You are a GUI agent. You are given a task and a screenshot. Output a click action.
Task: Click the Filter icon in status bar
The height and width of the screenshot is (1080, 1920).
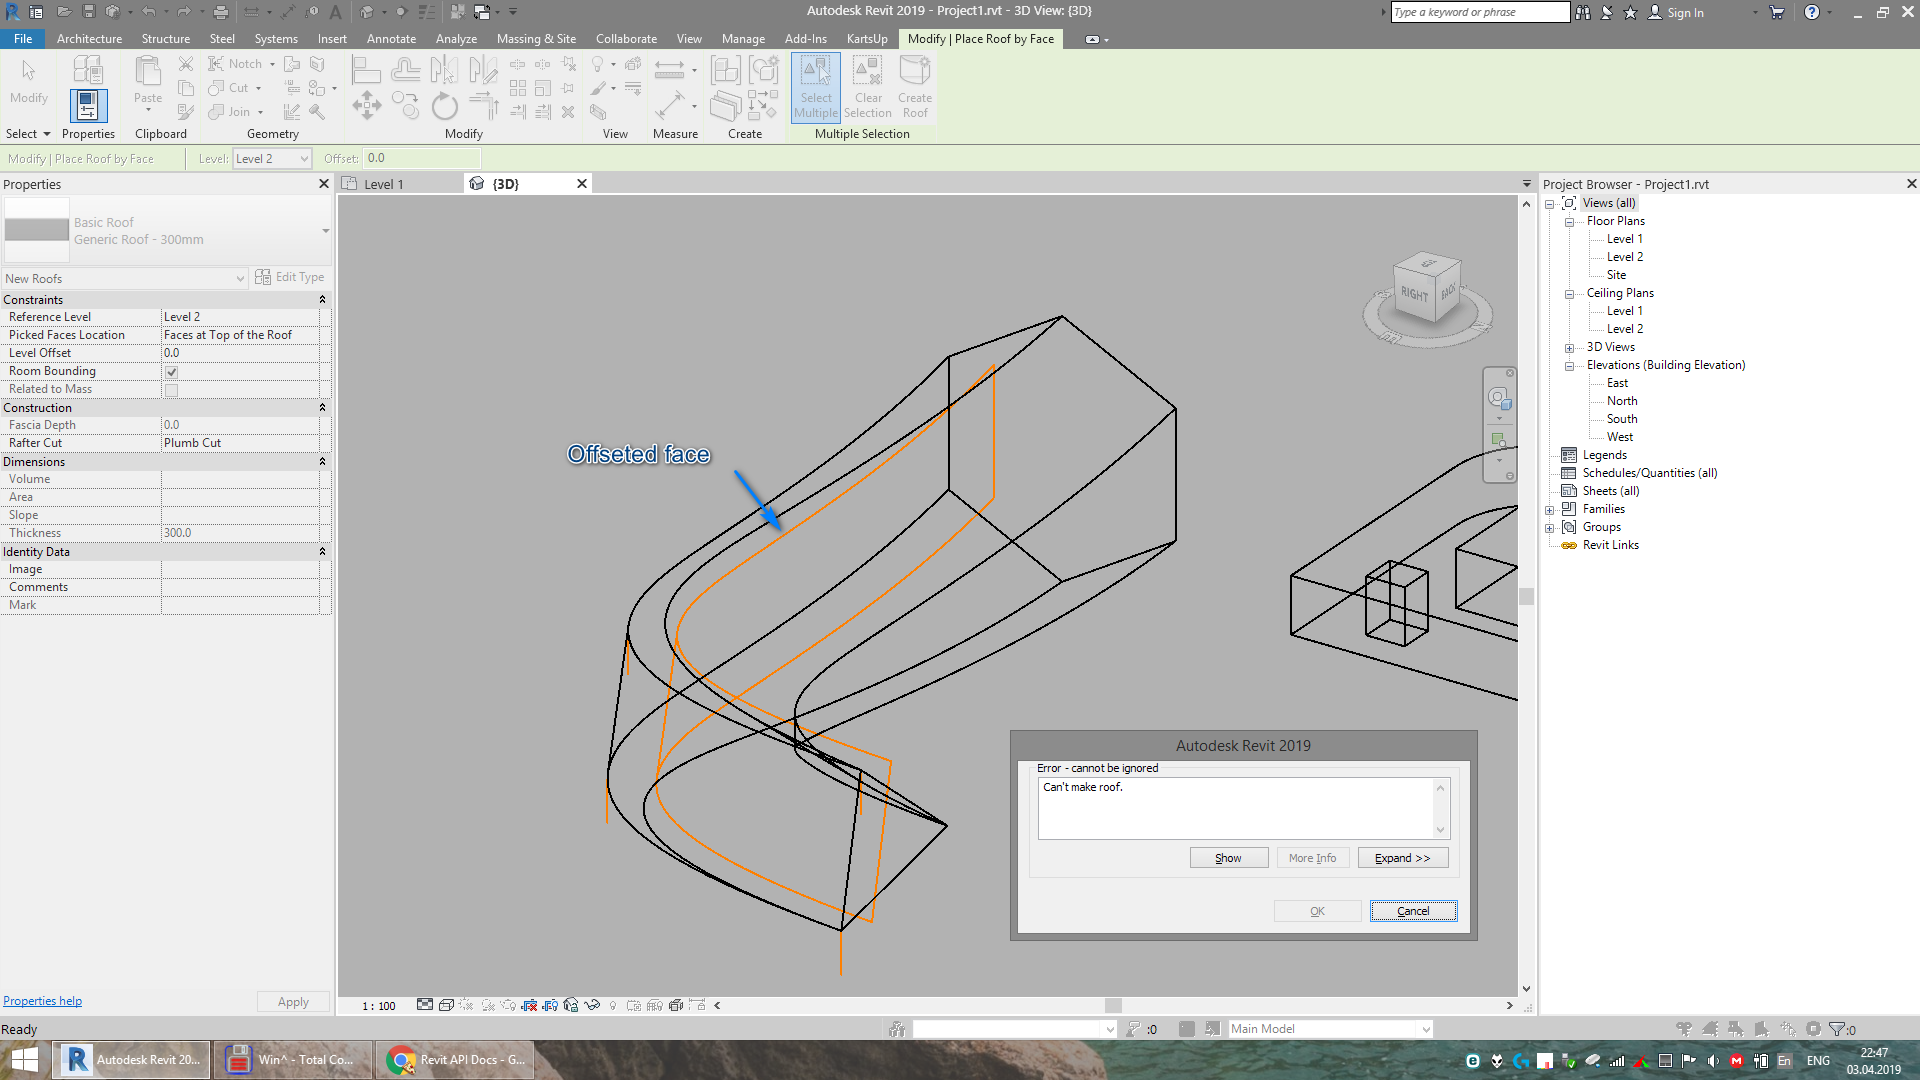pyautogui.click(x=1837, y=1029)
